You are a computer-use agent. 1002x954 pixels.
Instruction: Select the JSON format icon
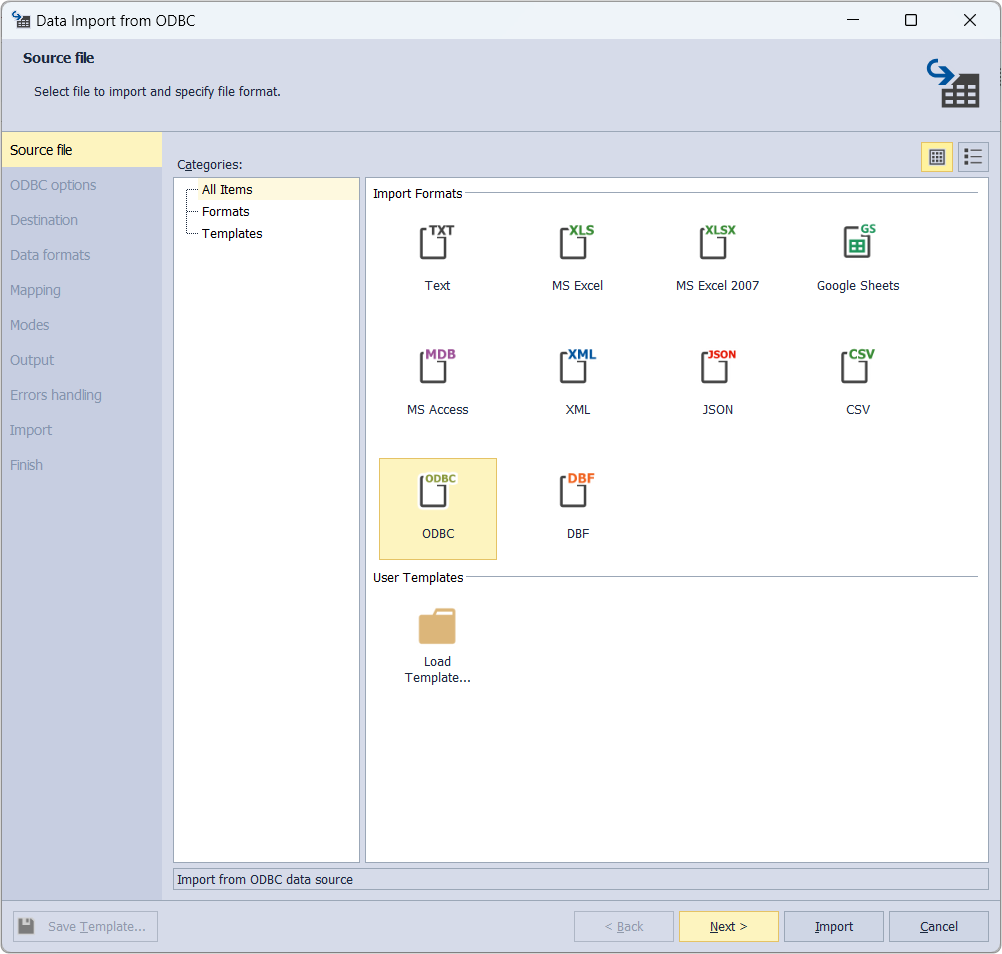[717, 380]
